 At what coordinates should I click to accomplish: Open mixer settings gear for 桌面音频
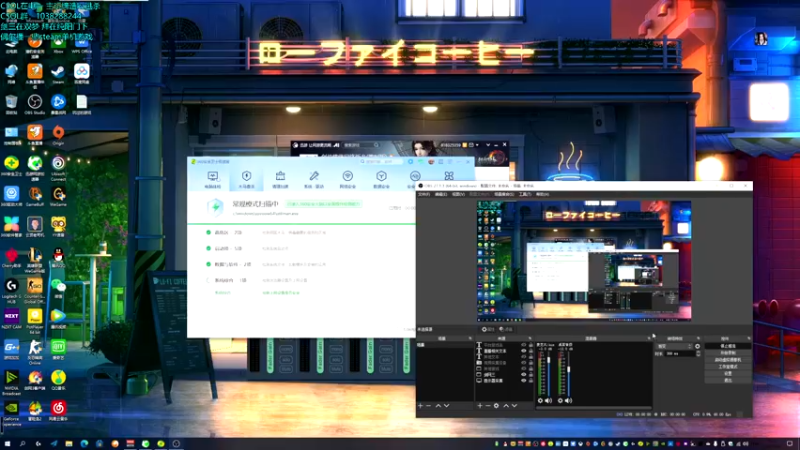tap(560, 401)
